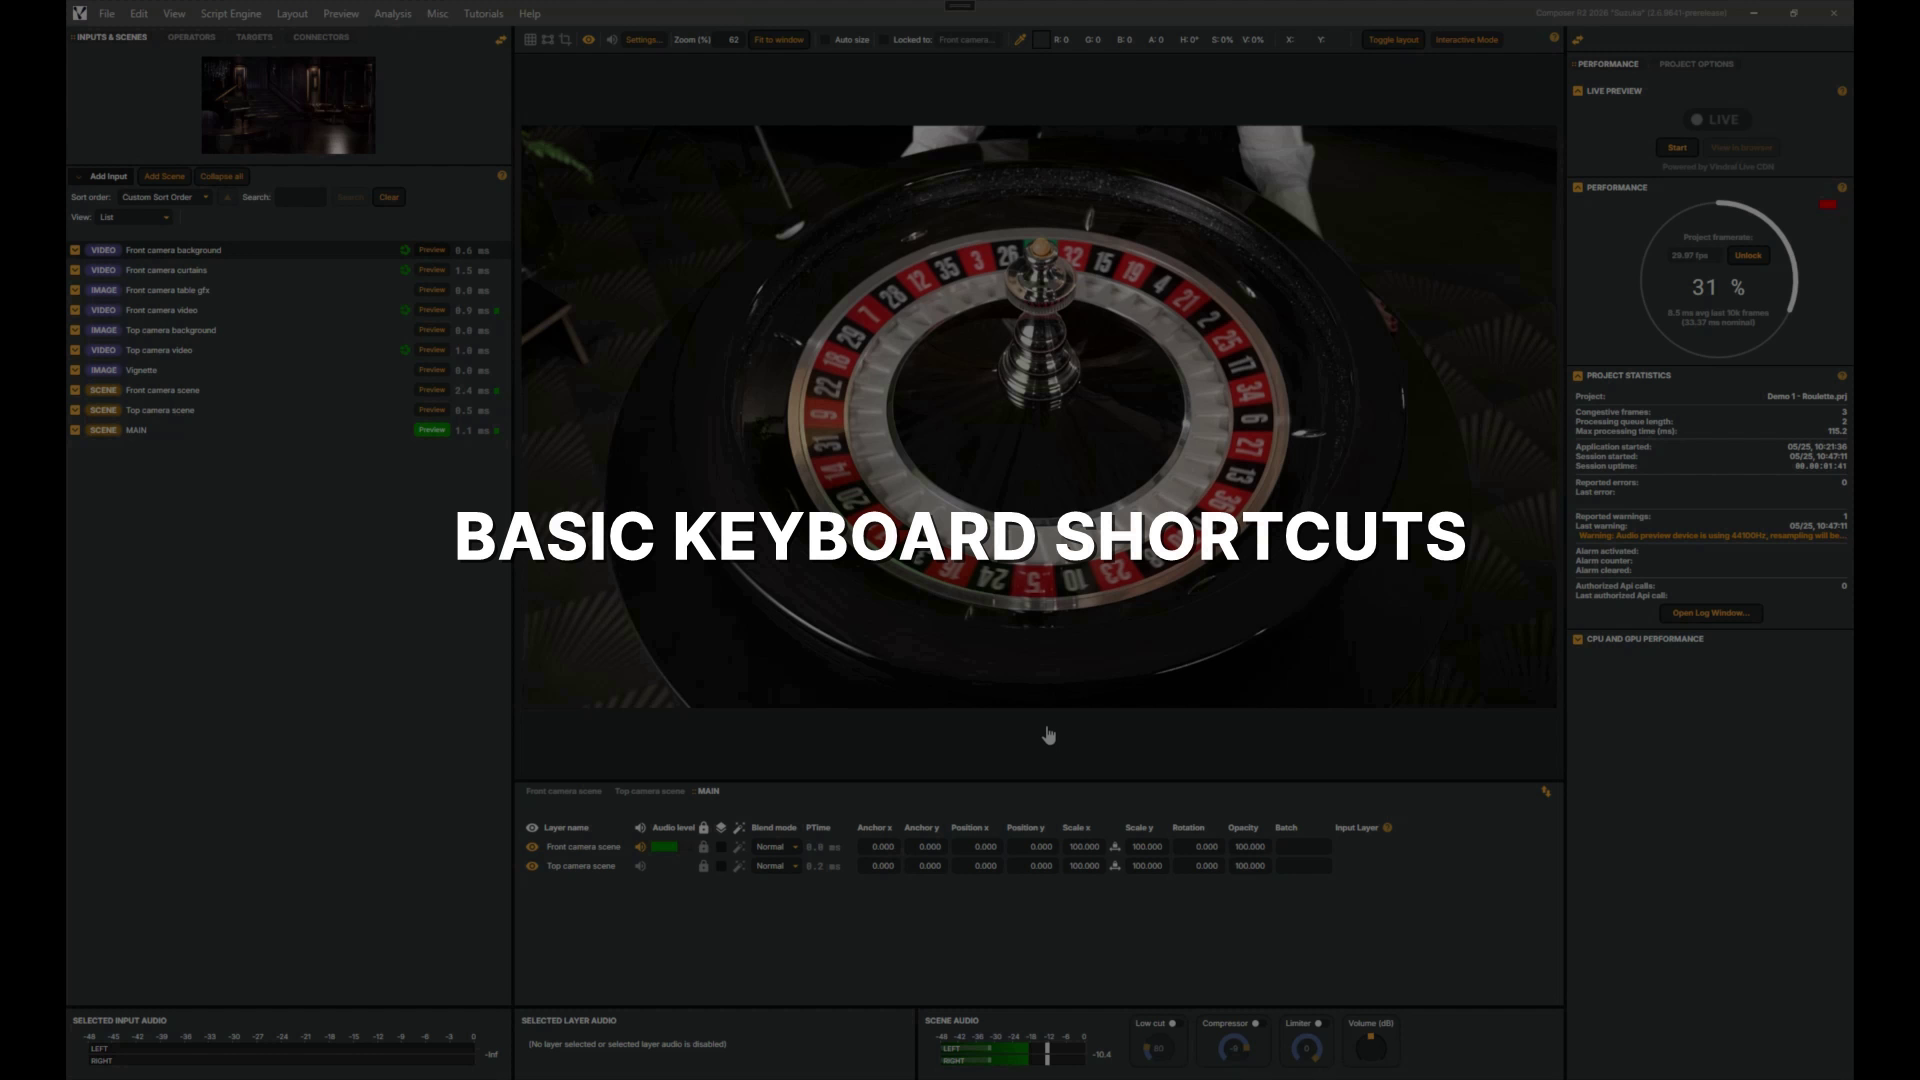Expand the MAIN scene row

[75, 430]
